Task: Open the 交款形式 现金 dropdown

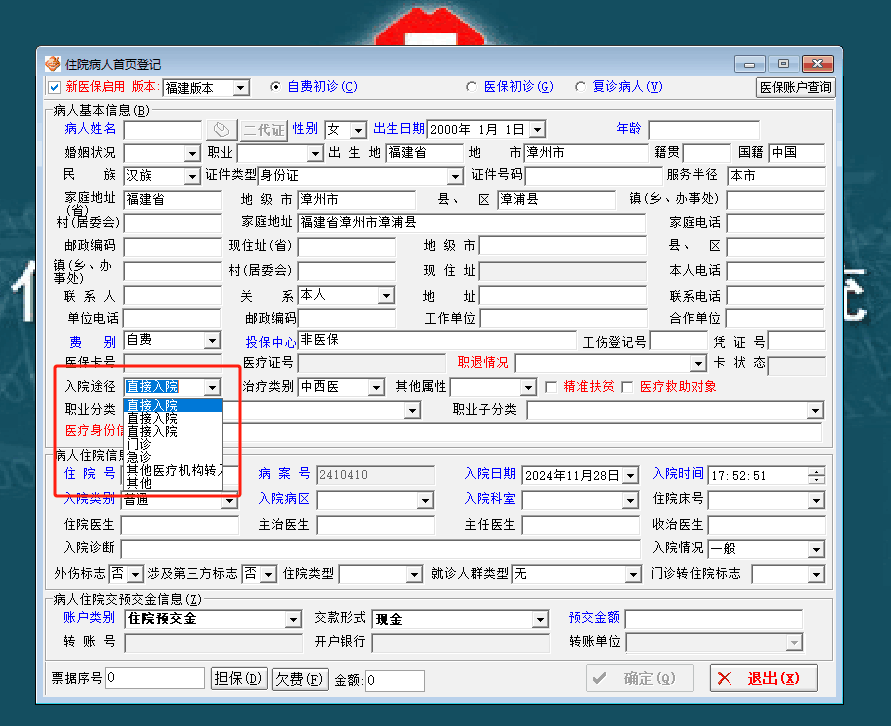Action: point(540,619)
